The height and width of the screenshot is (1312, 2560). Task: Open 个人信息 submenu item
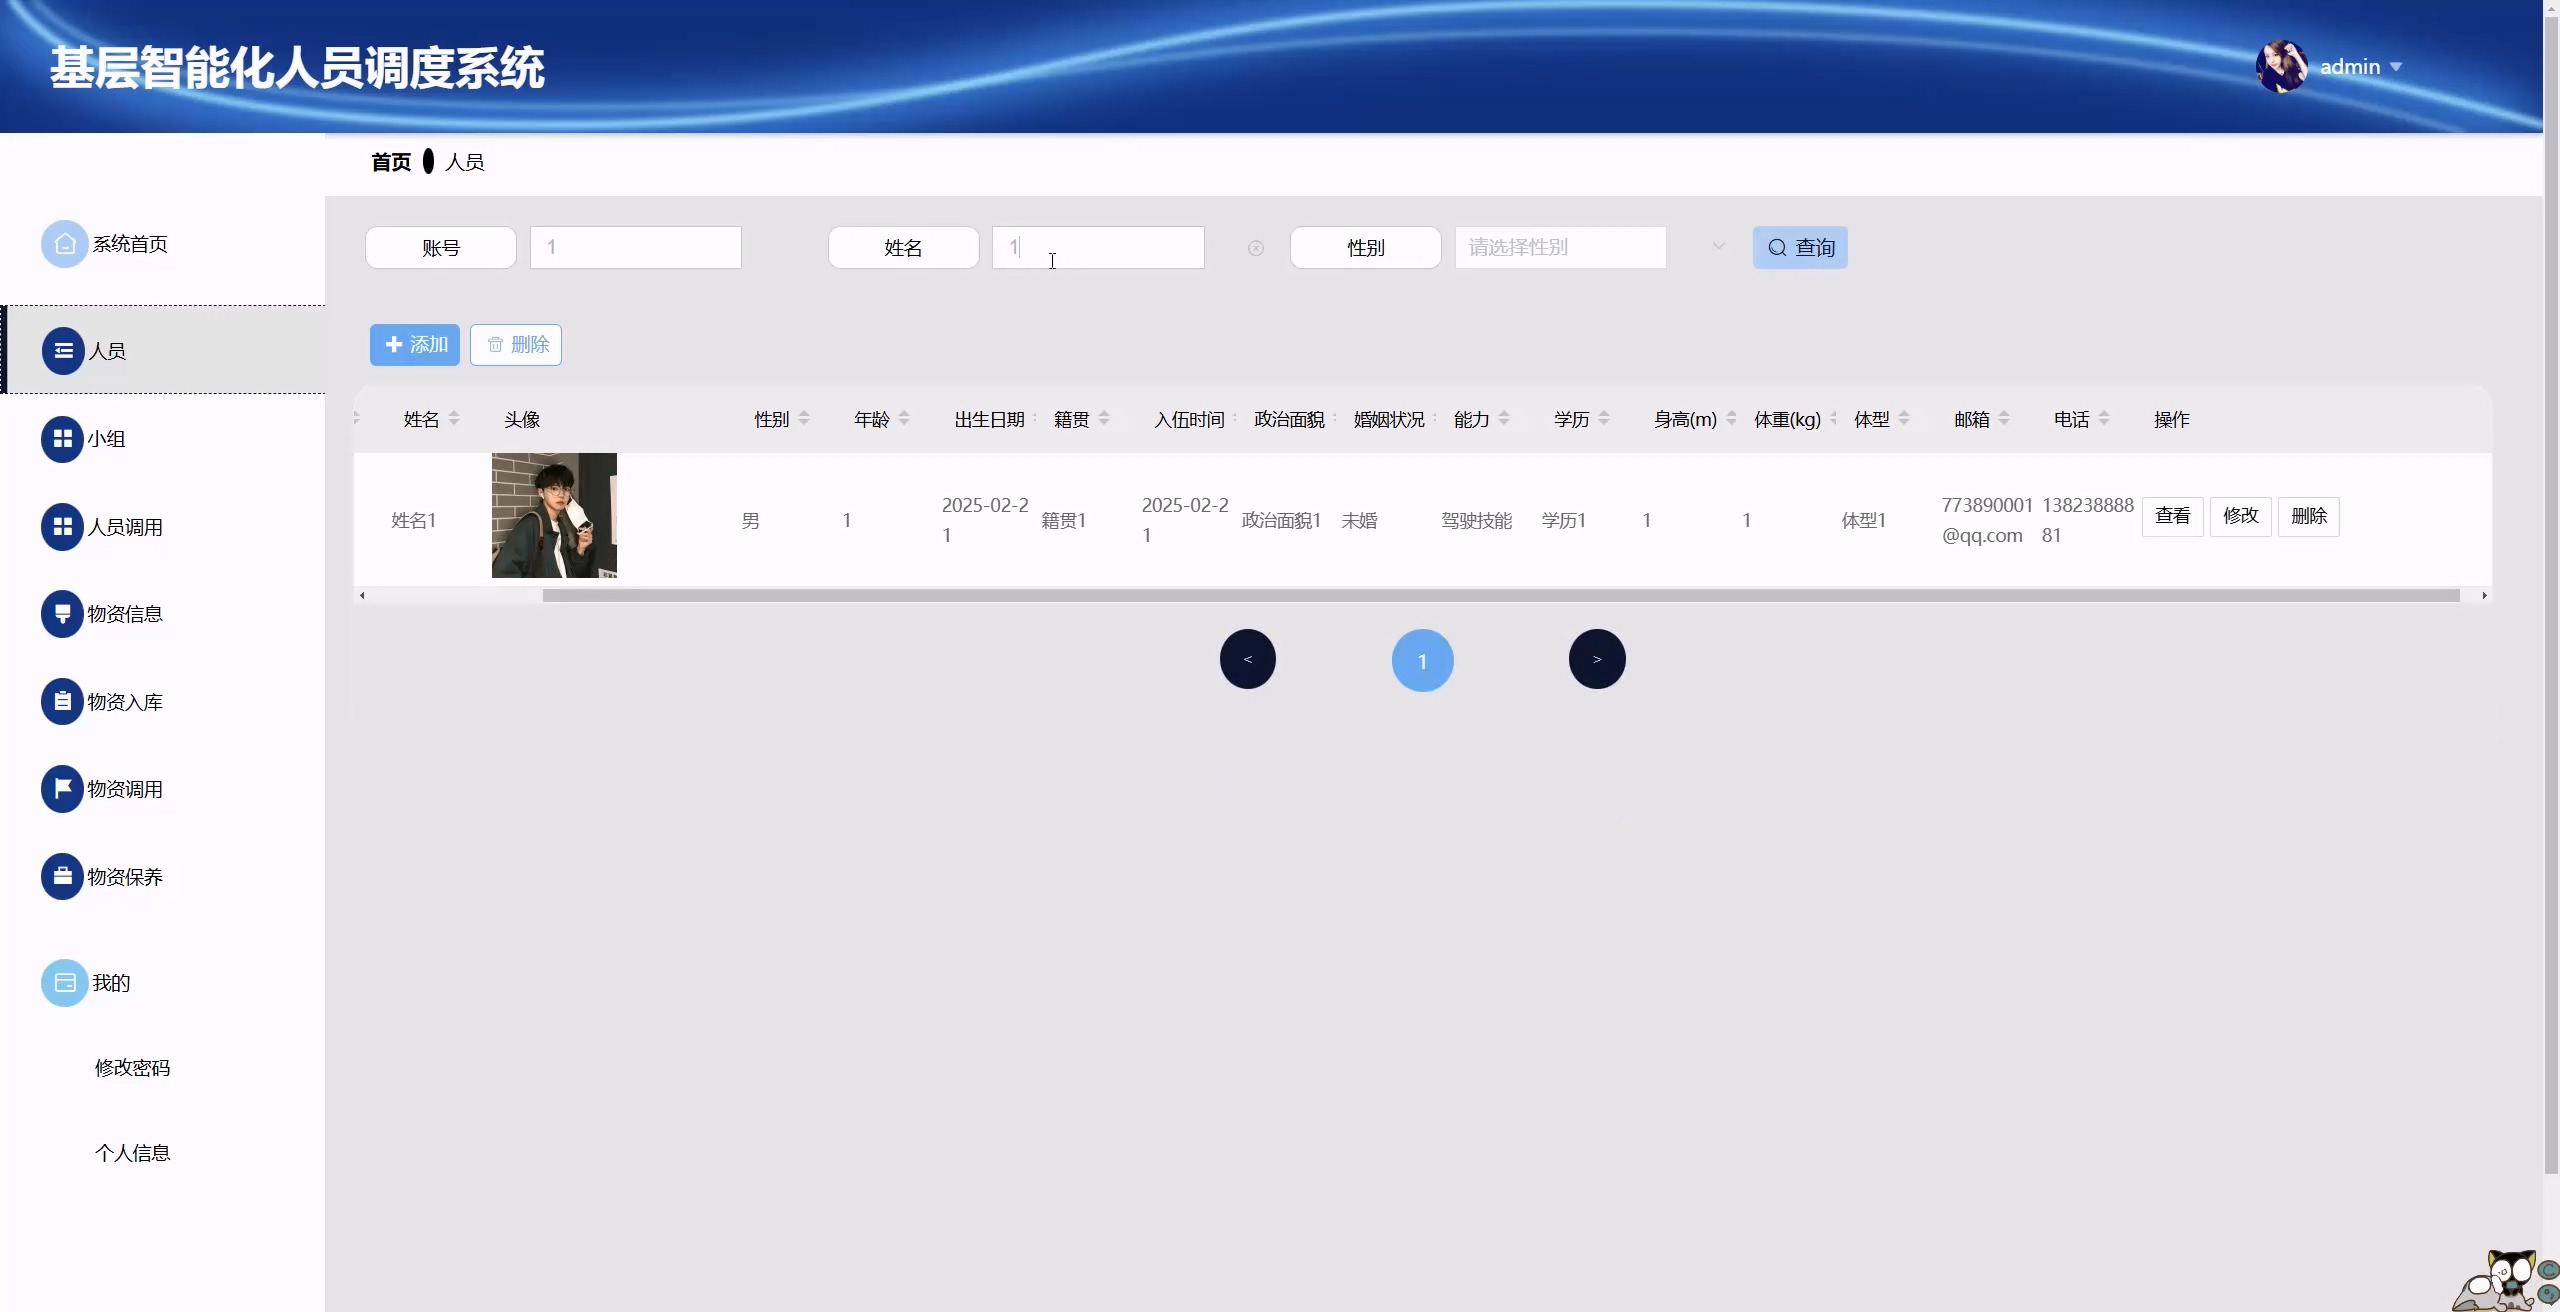click(132, 1153)
